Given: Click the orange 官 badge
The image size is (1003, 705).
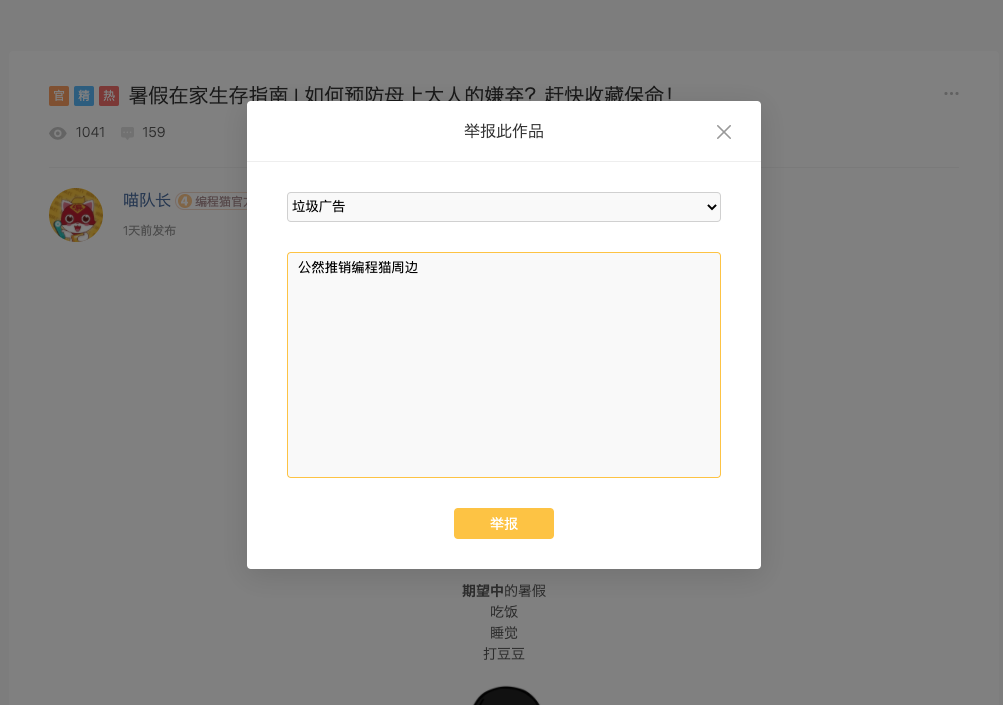Looking at the screenshot, I should 59,96.
